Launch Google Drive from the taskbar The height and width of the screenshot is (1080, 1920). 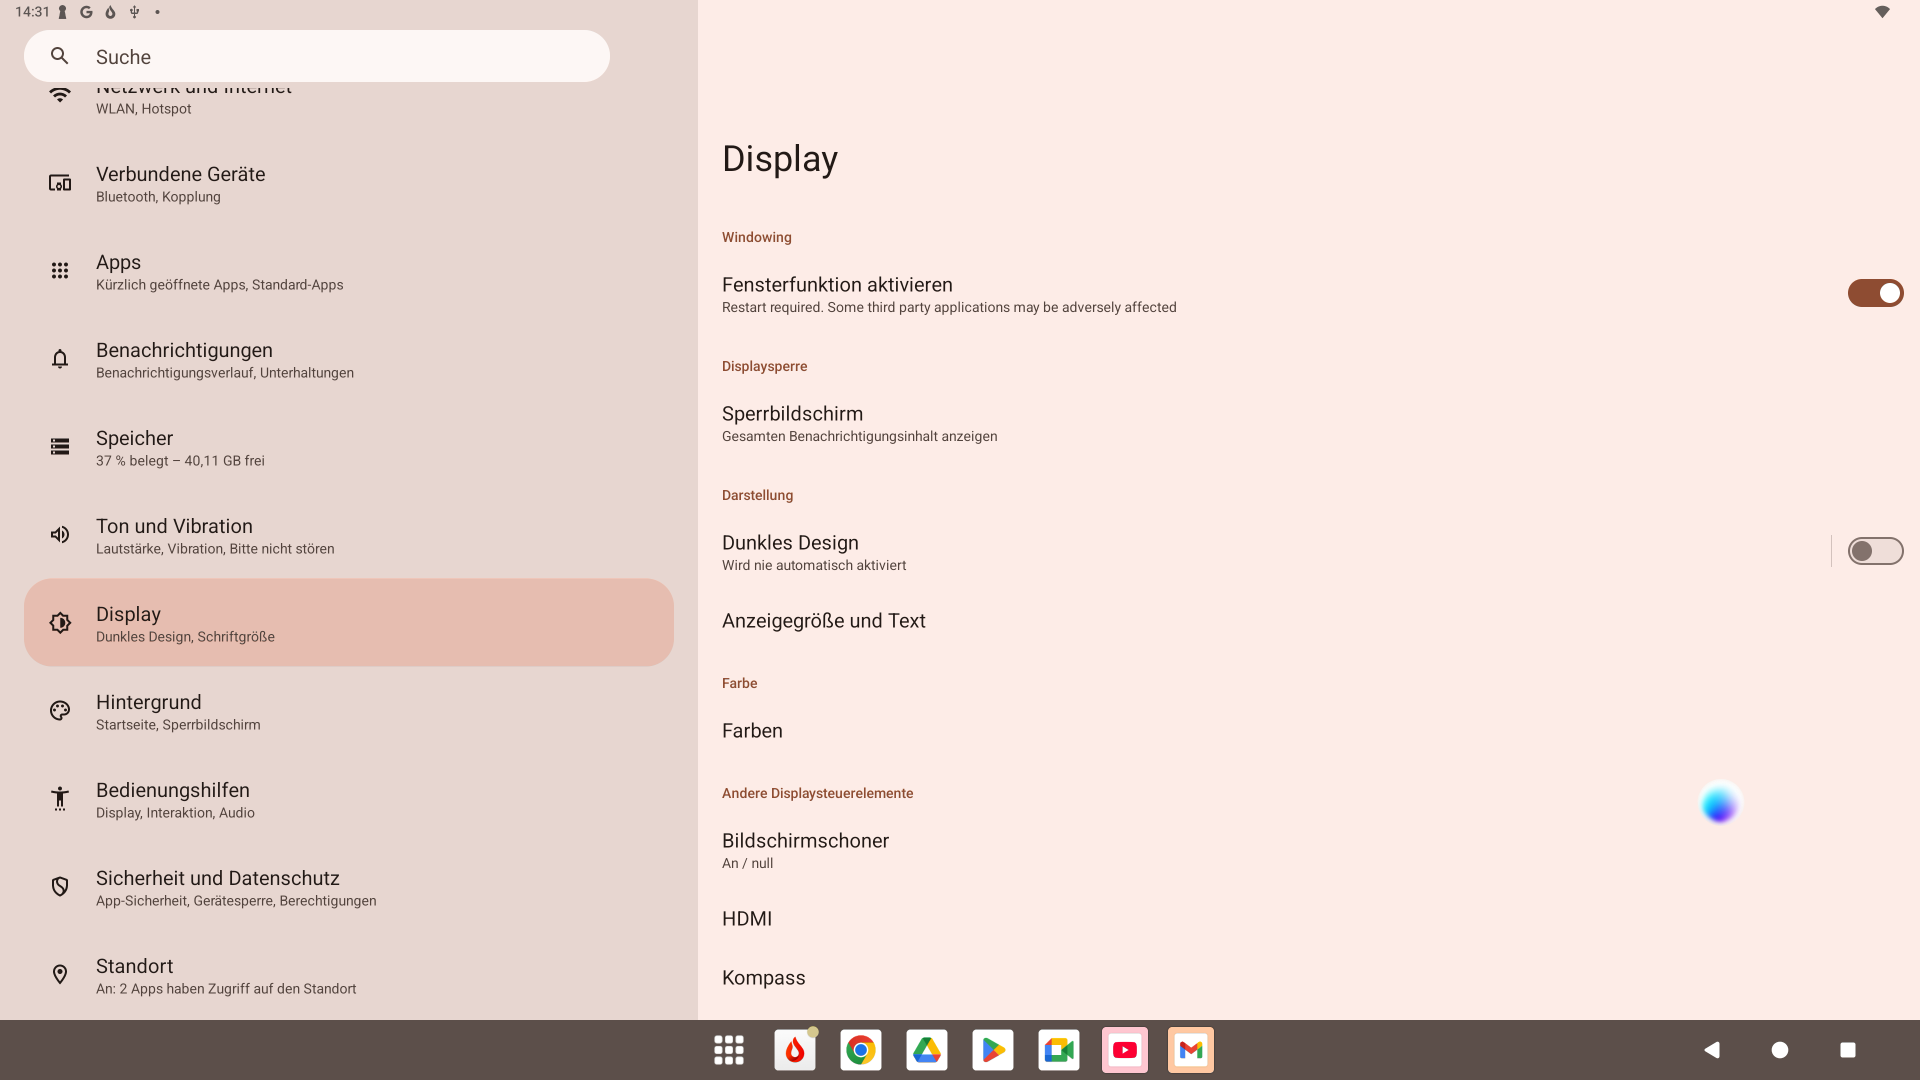click(927, 1050)
